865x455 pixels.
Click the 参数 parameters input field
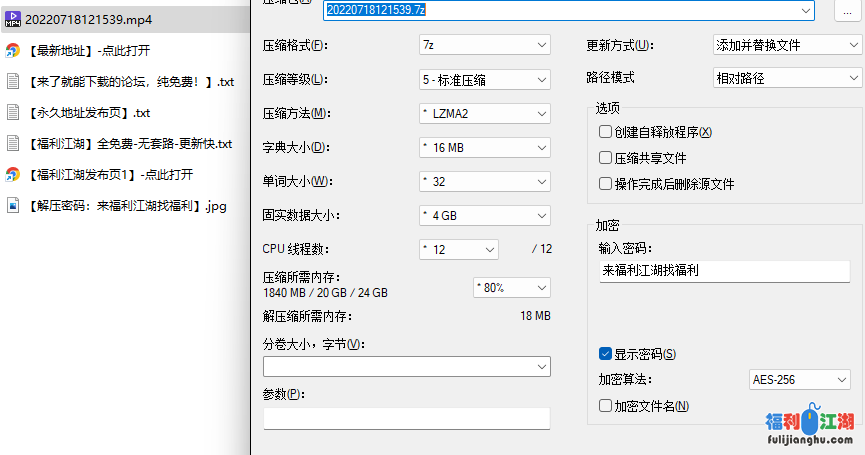(406, 418)
